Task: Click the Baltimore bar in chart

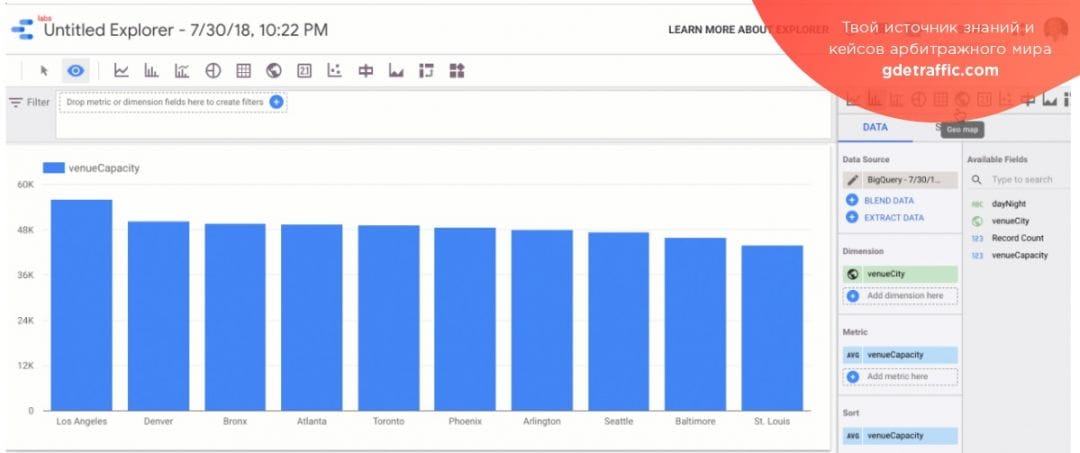Action: [695, 324]
